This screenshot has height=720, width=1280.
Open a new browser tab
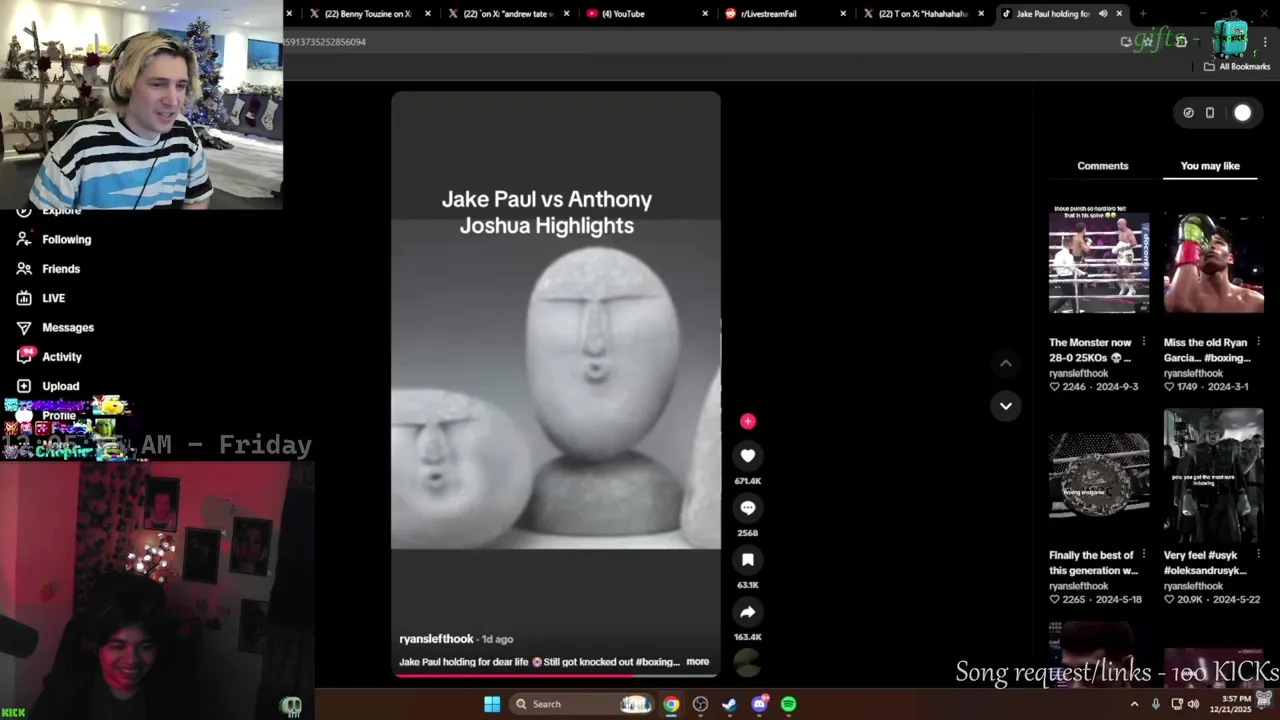(x=1143, y=14)
